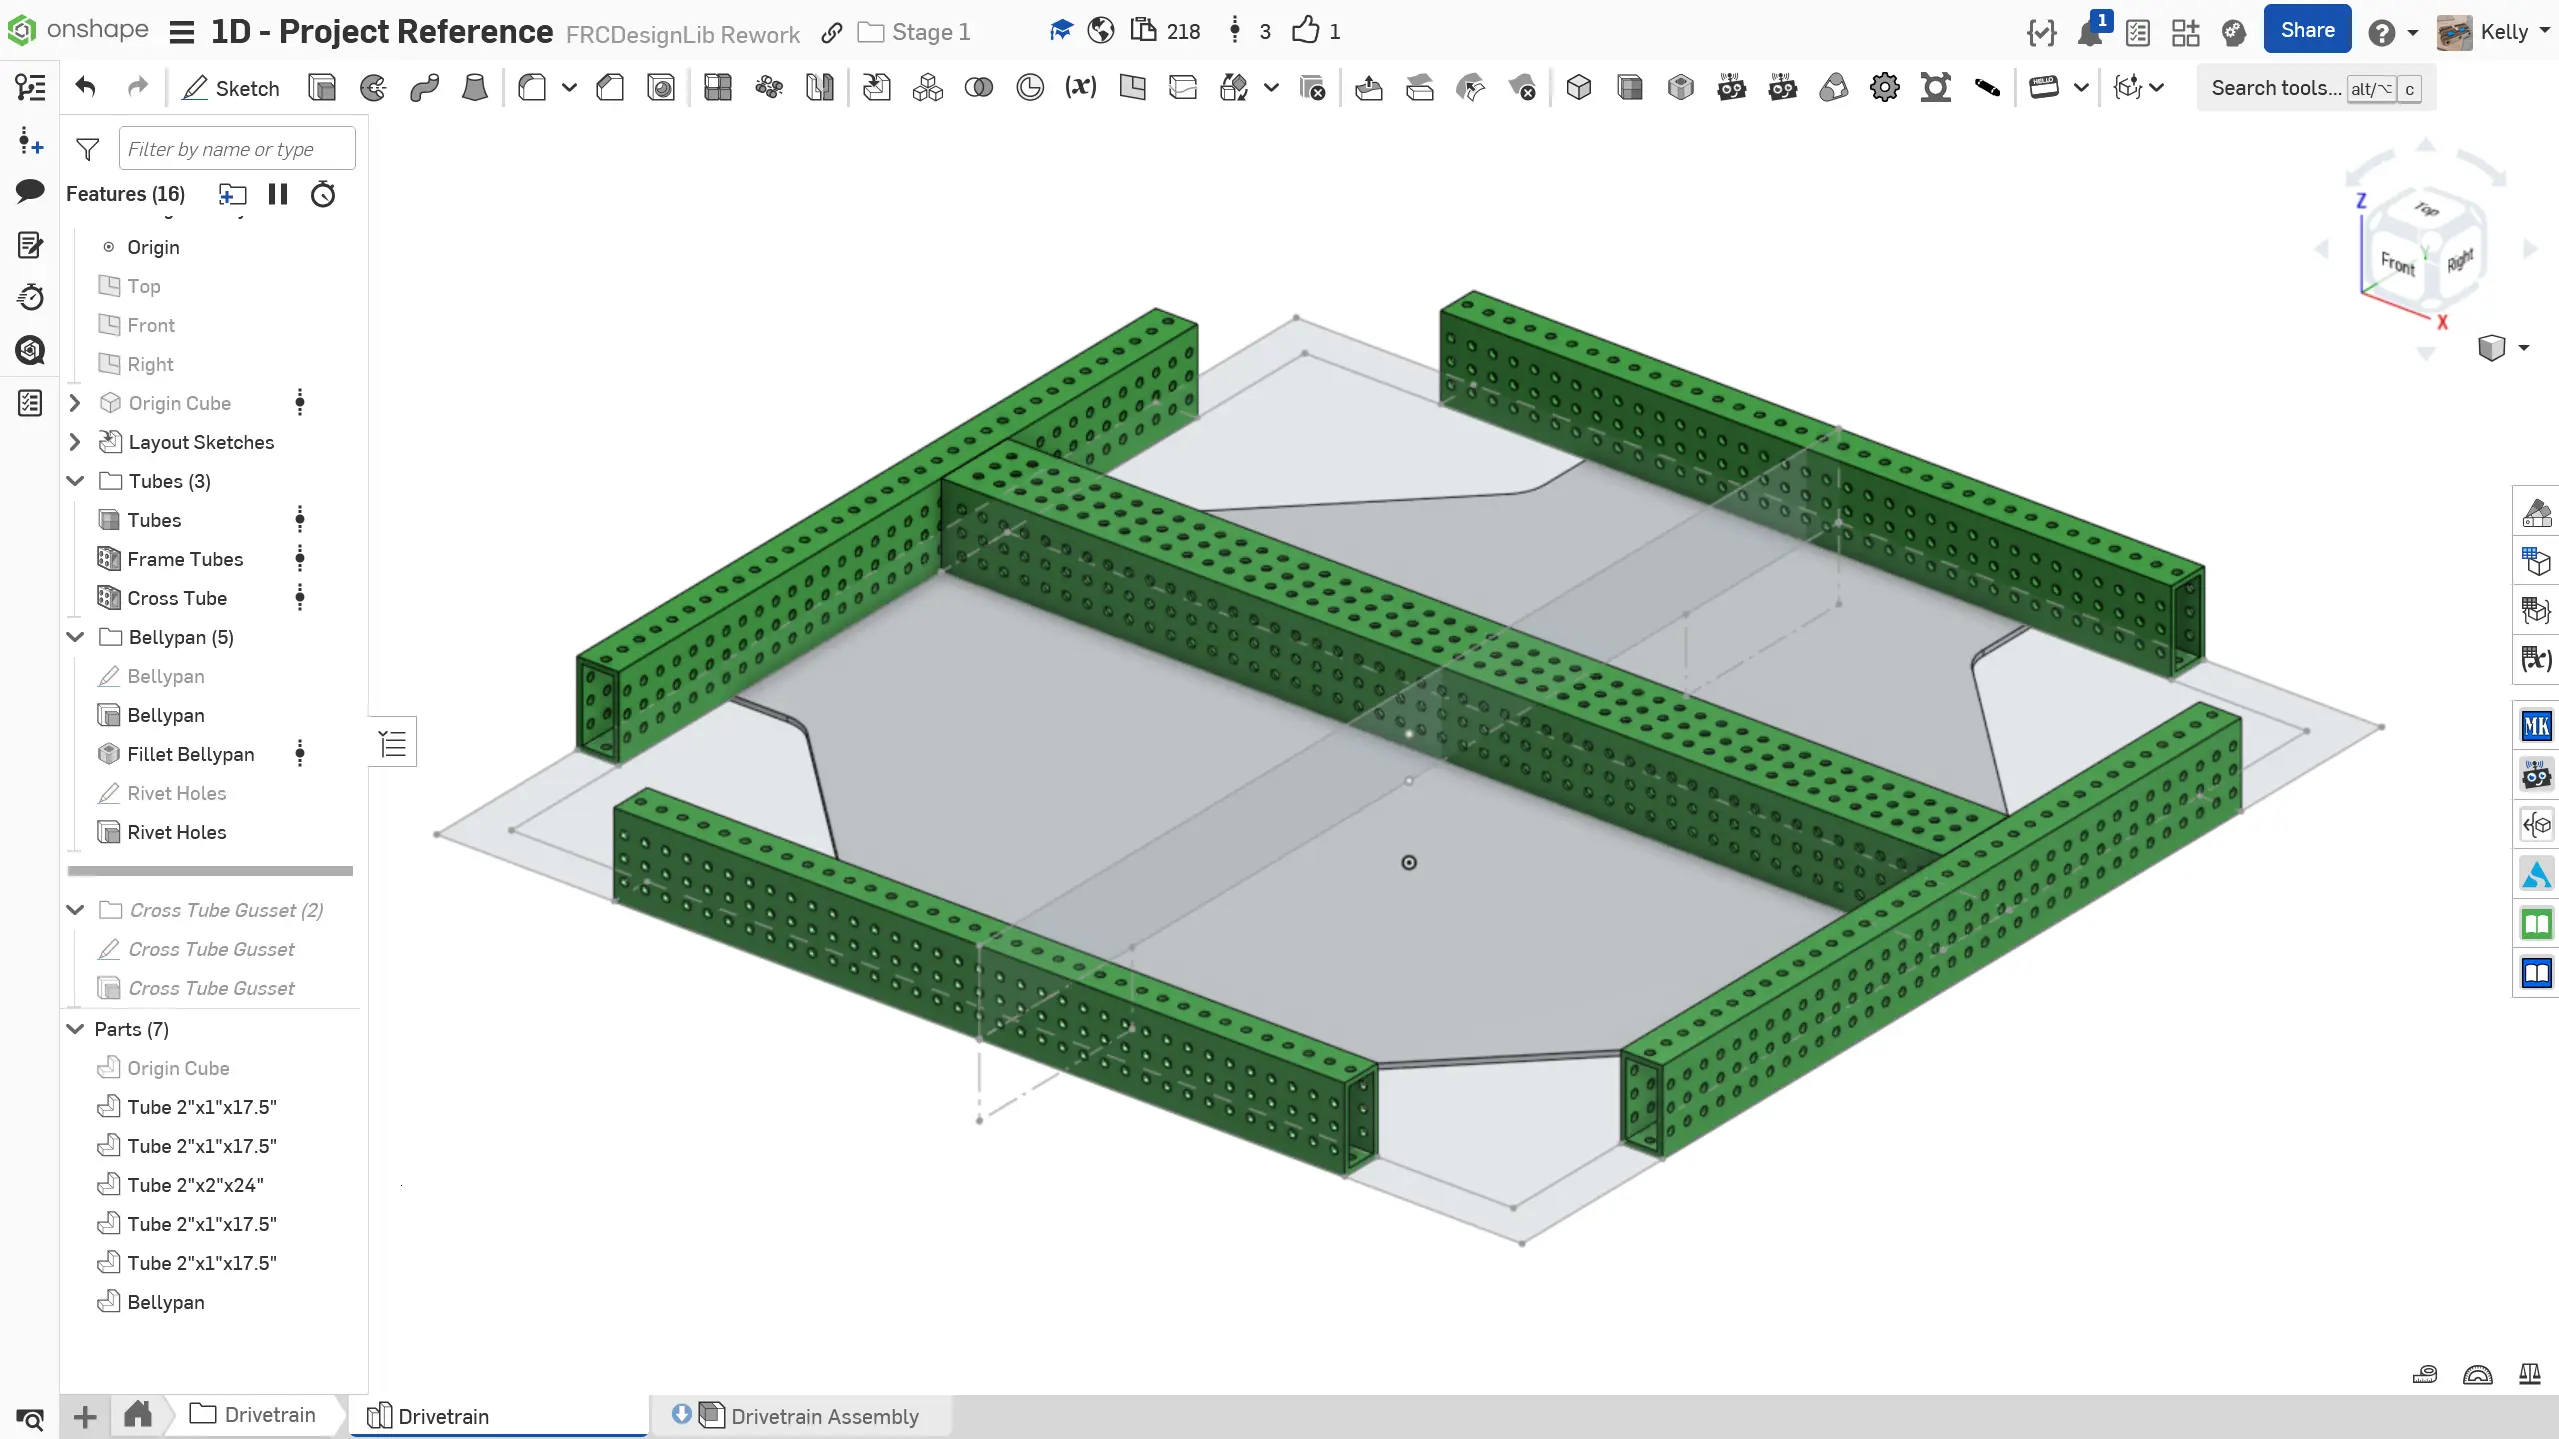Expand the Layout Sketches folder
This screenshot has width=2559, height=1439.
pos(75,442)
